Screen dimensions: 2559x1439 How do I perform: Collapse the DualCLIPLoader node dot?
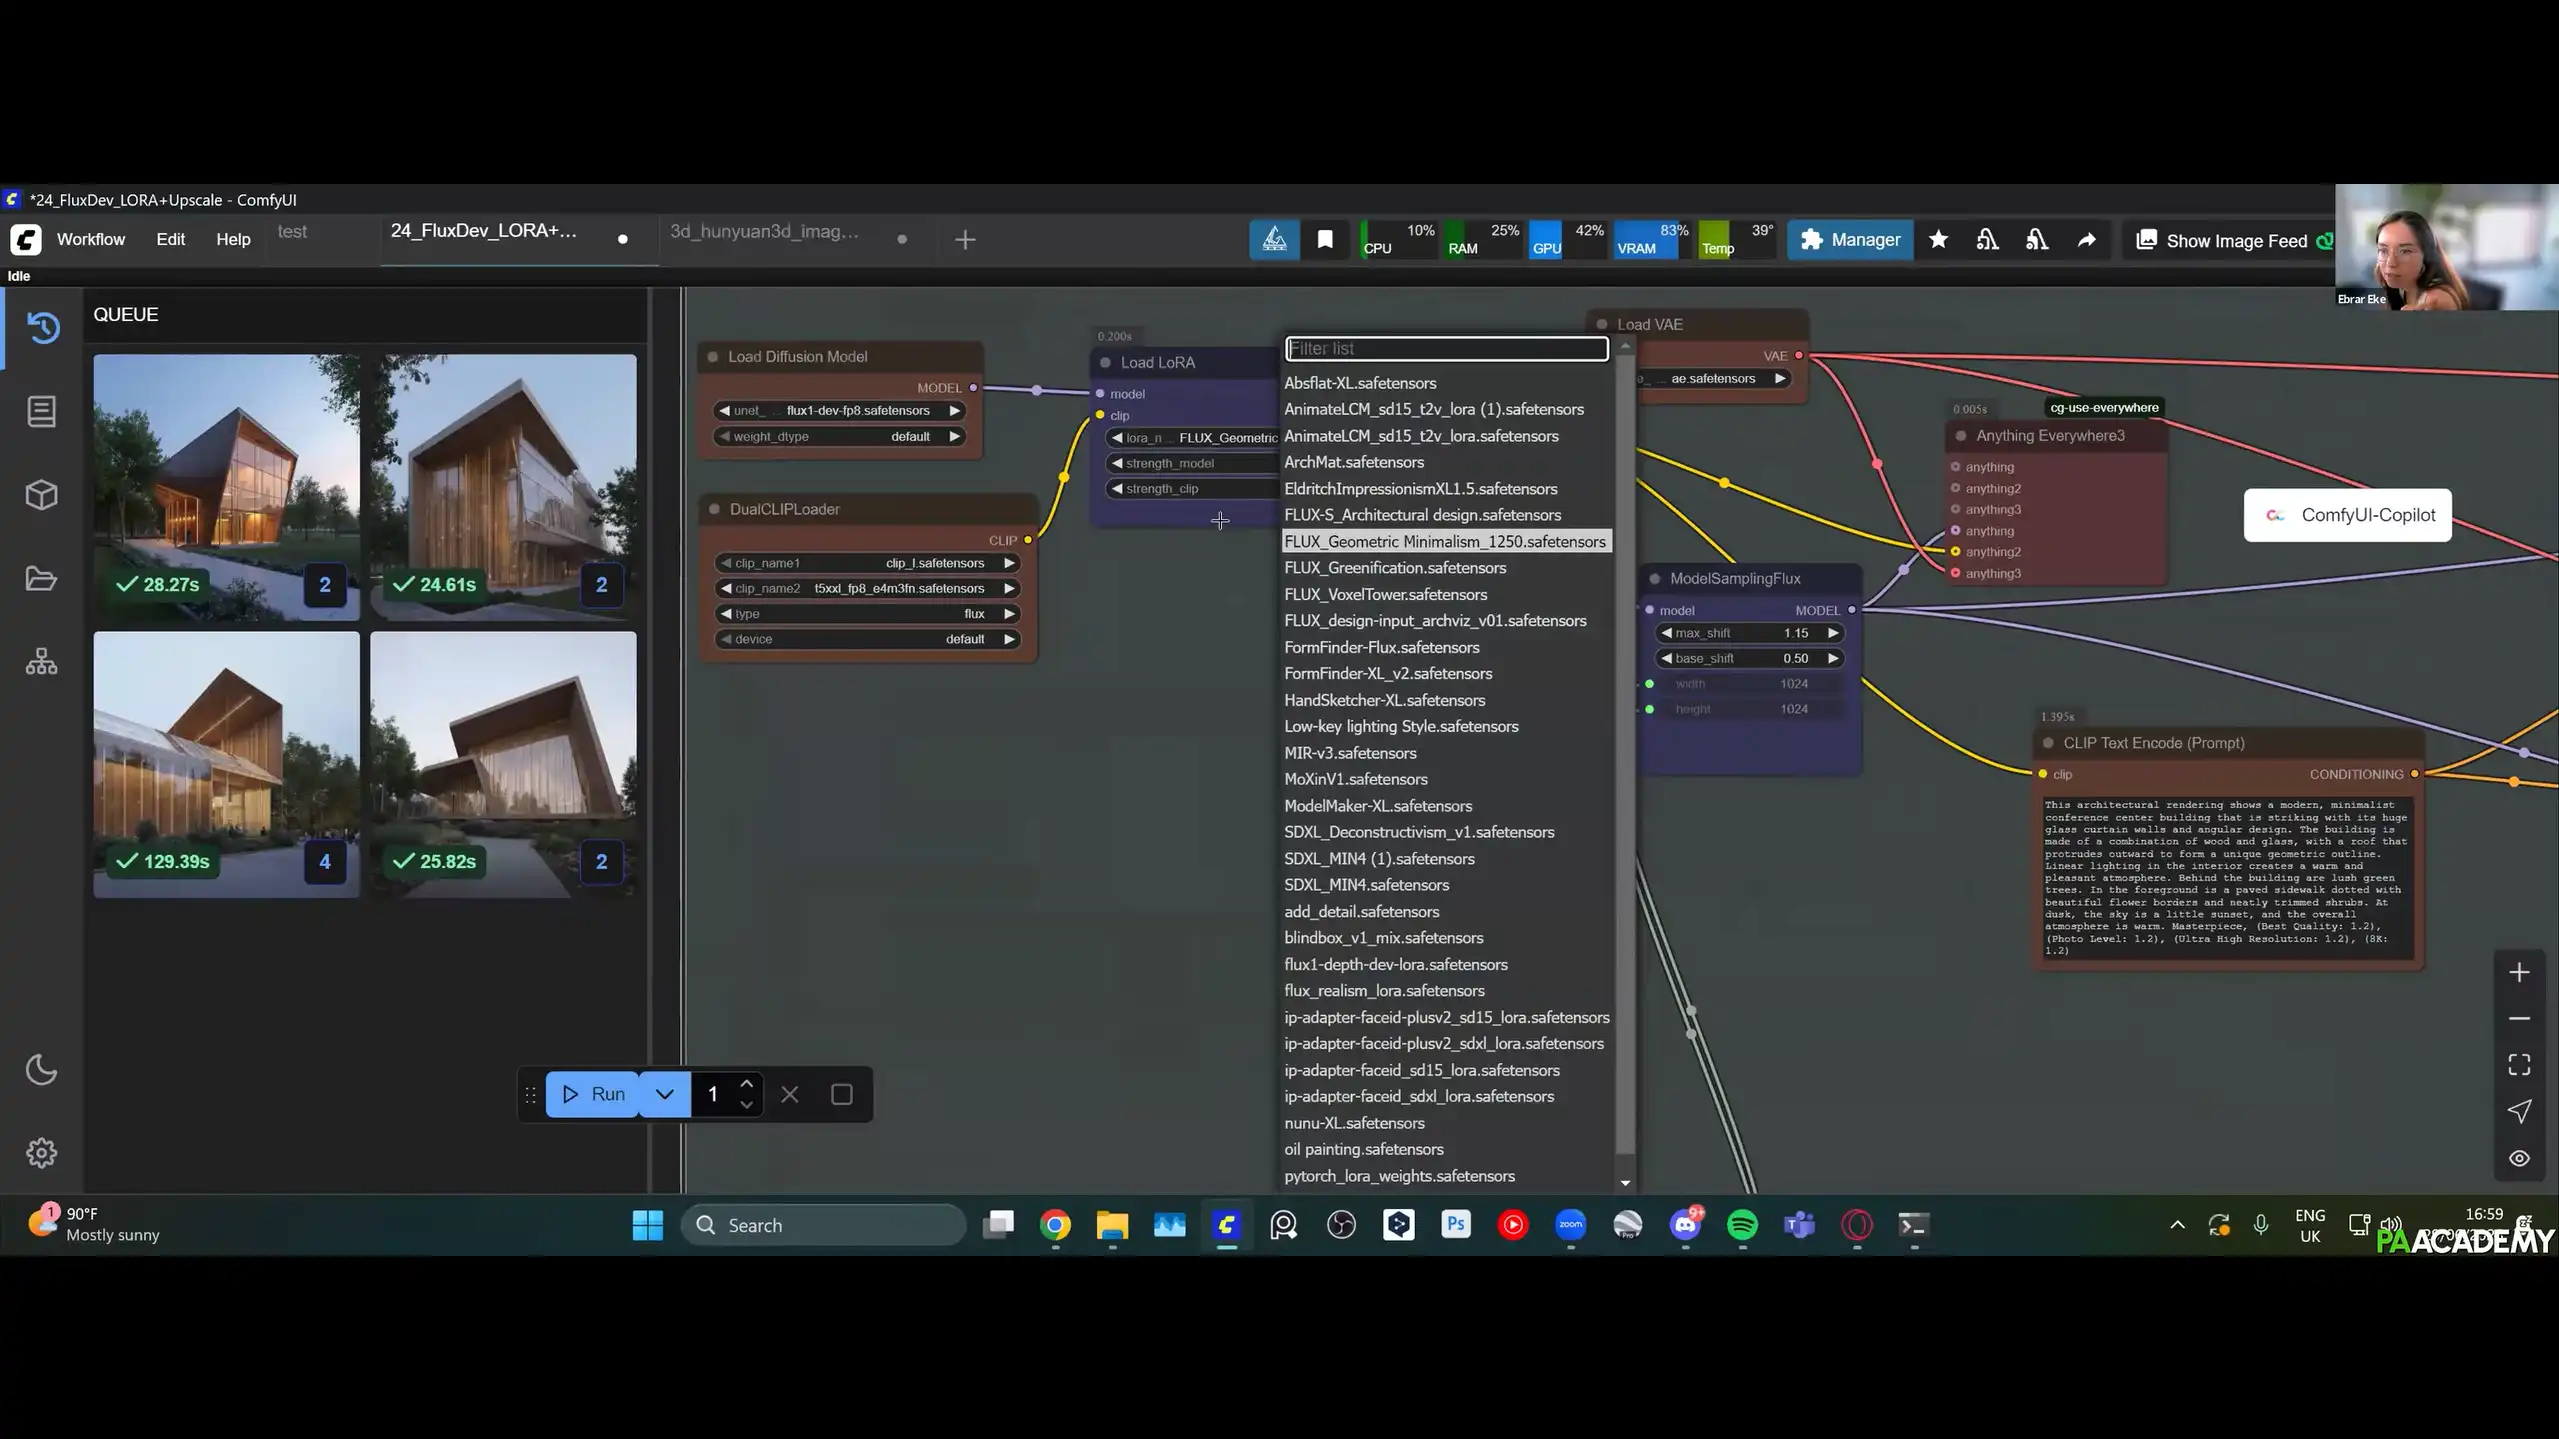[714, 510]
